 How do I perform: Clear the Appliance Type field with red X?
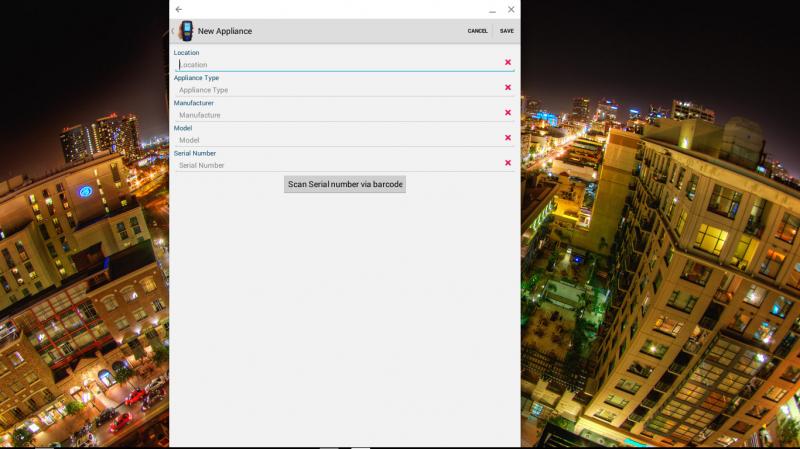(x=508, y=87)
